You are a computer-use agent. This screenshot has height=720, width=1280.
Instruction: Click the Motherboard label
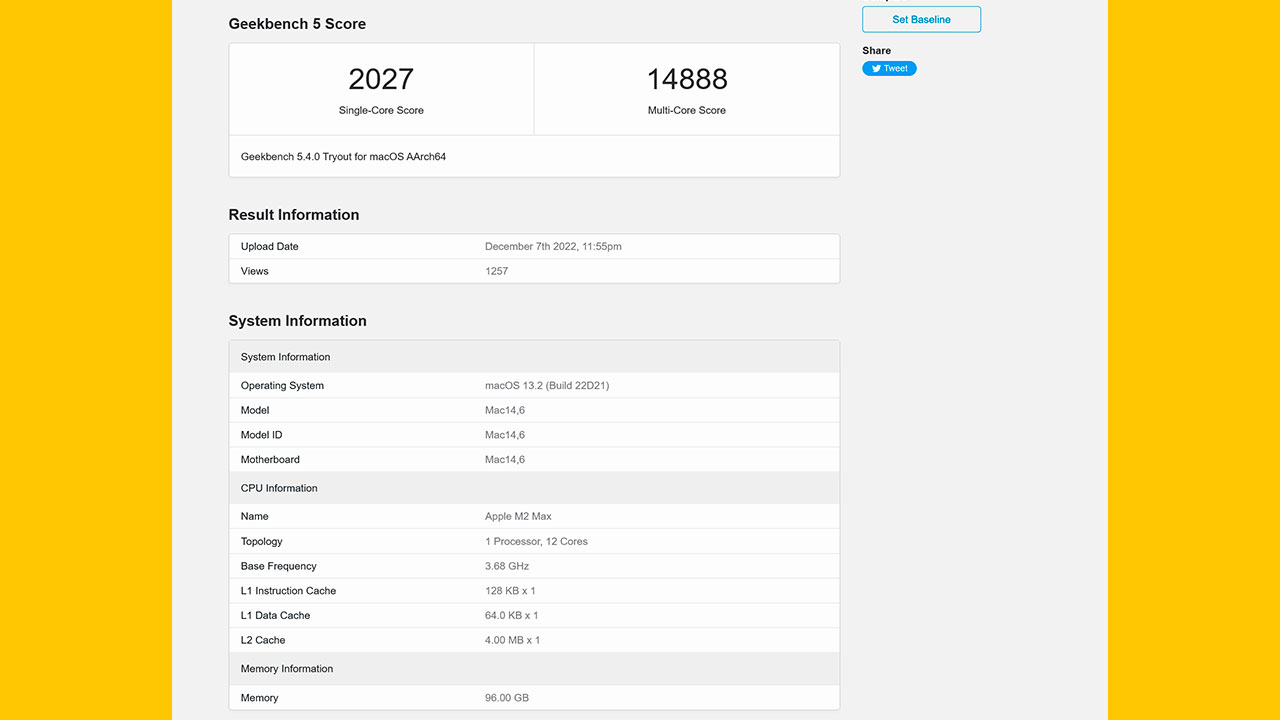270,460
